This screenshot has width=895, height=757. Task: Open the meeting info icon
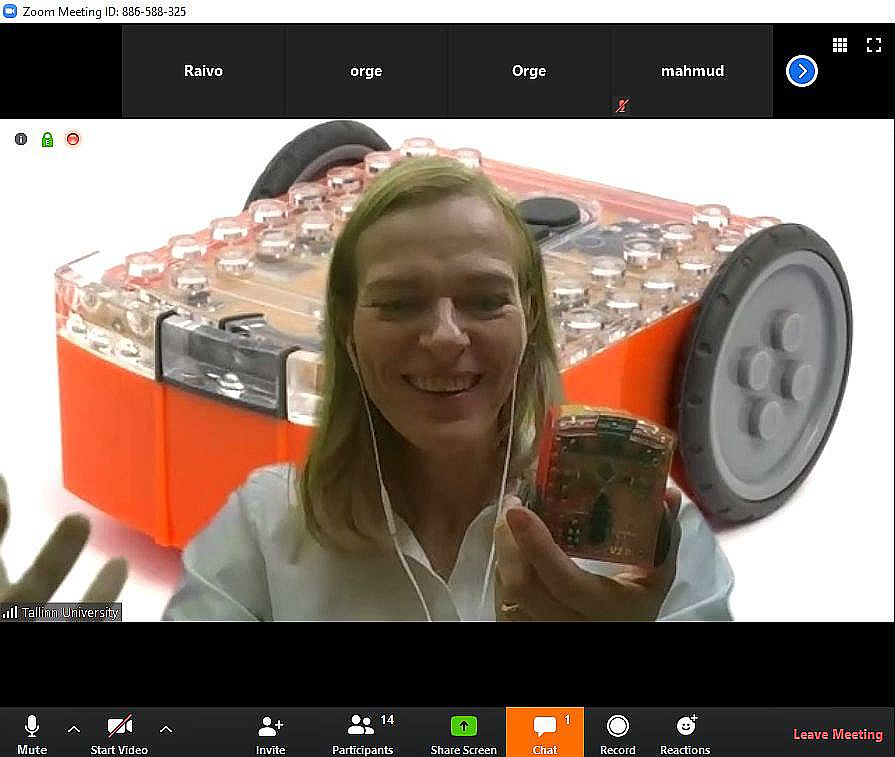20,139
